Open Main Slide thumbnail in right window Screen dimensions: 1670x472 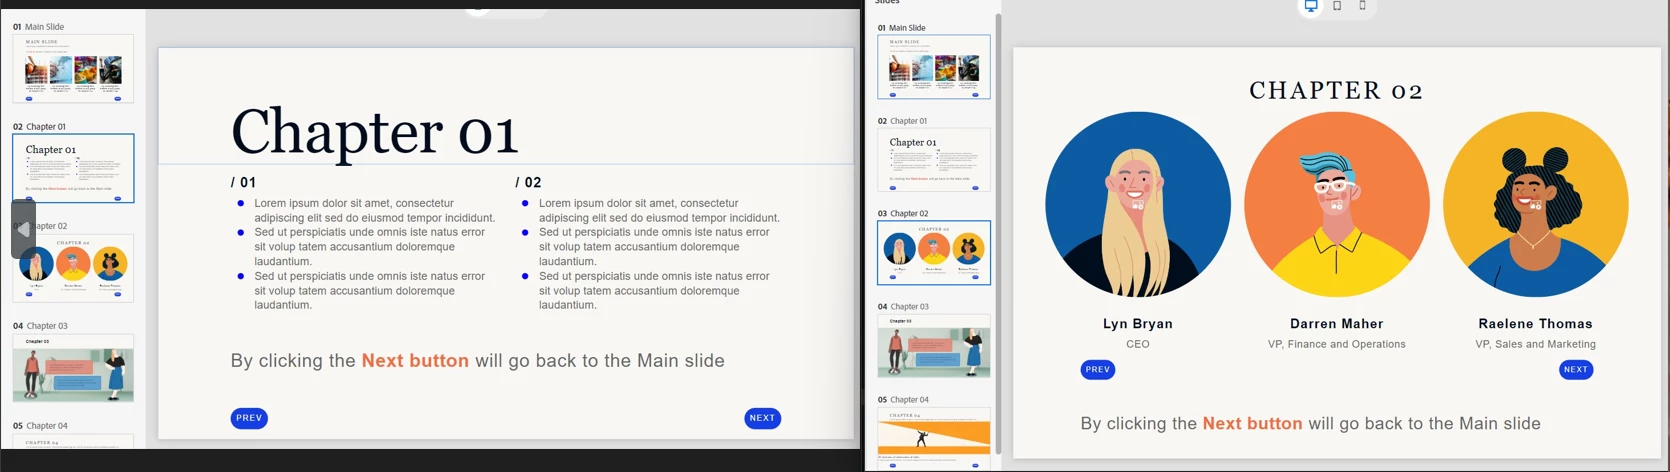point(934,67)
